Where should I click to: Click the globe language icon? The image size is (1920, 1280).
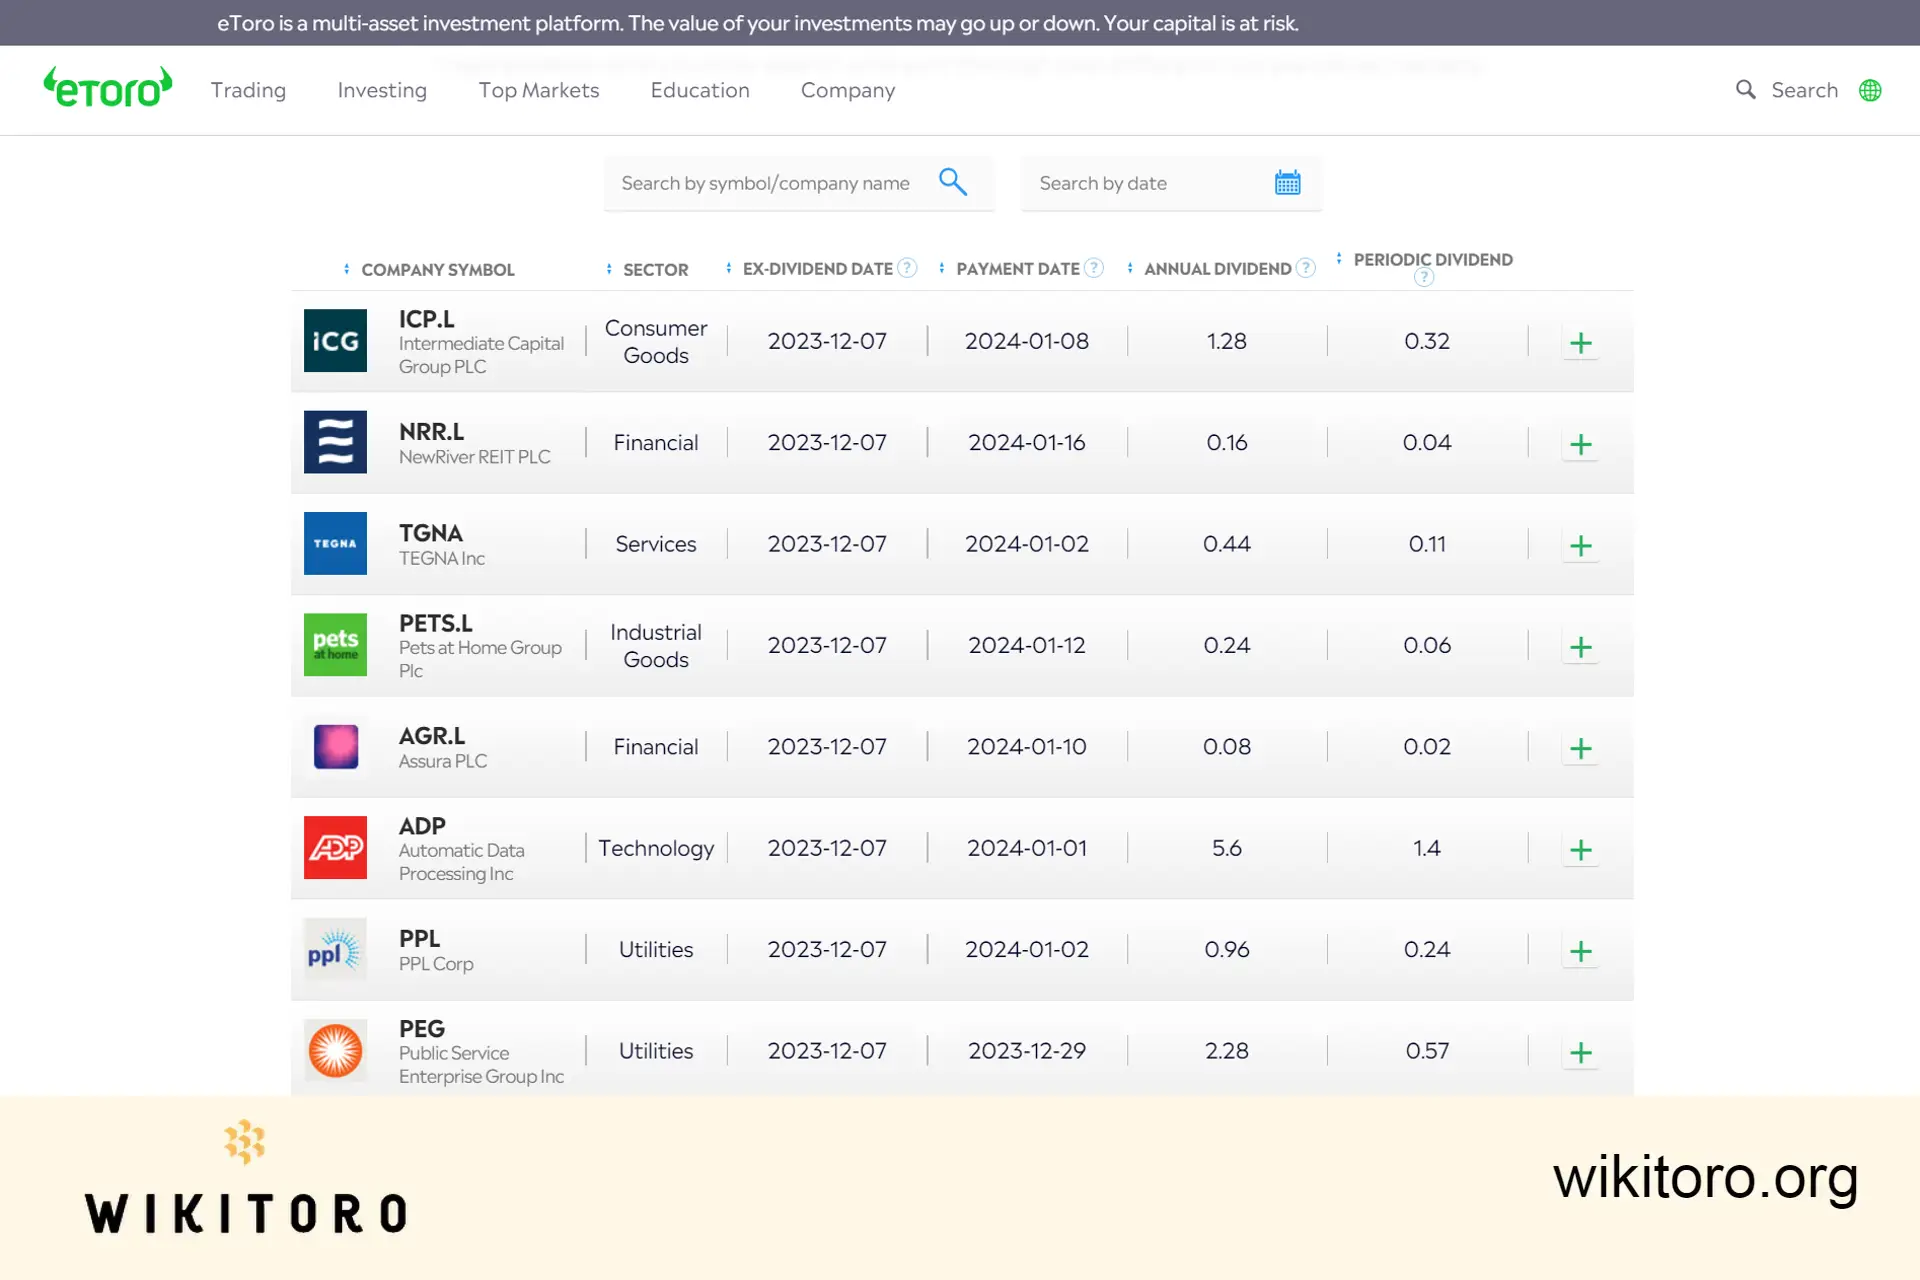pyautogui.click(x=1871, y=90)
